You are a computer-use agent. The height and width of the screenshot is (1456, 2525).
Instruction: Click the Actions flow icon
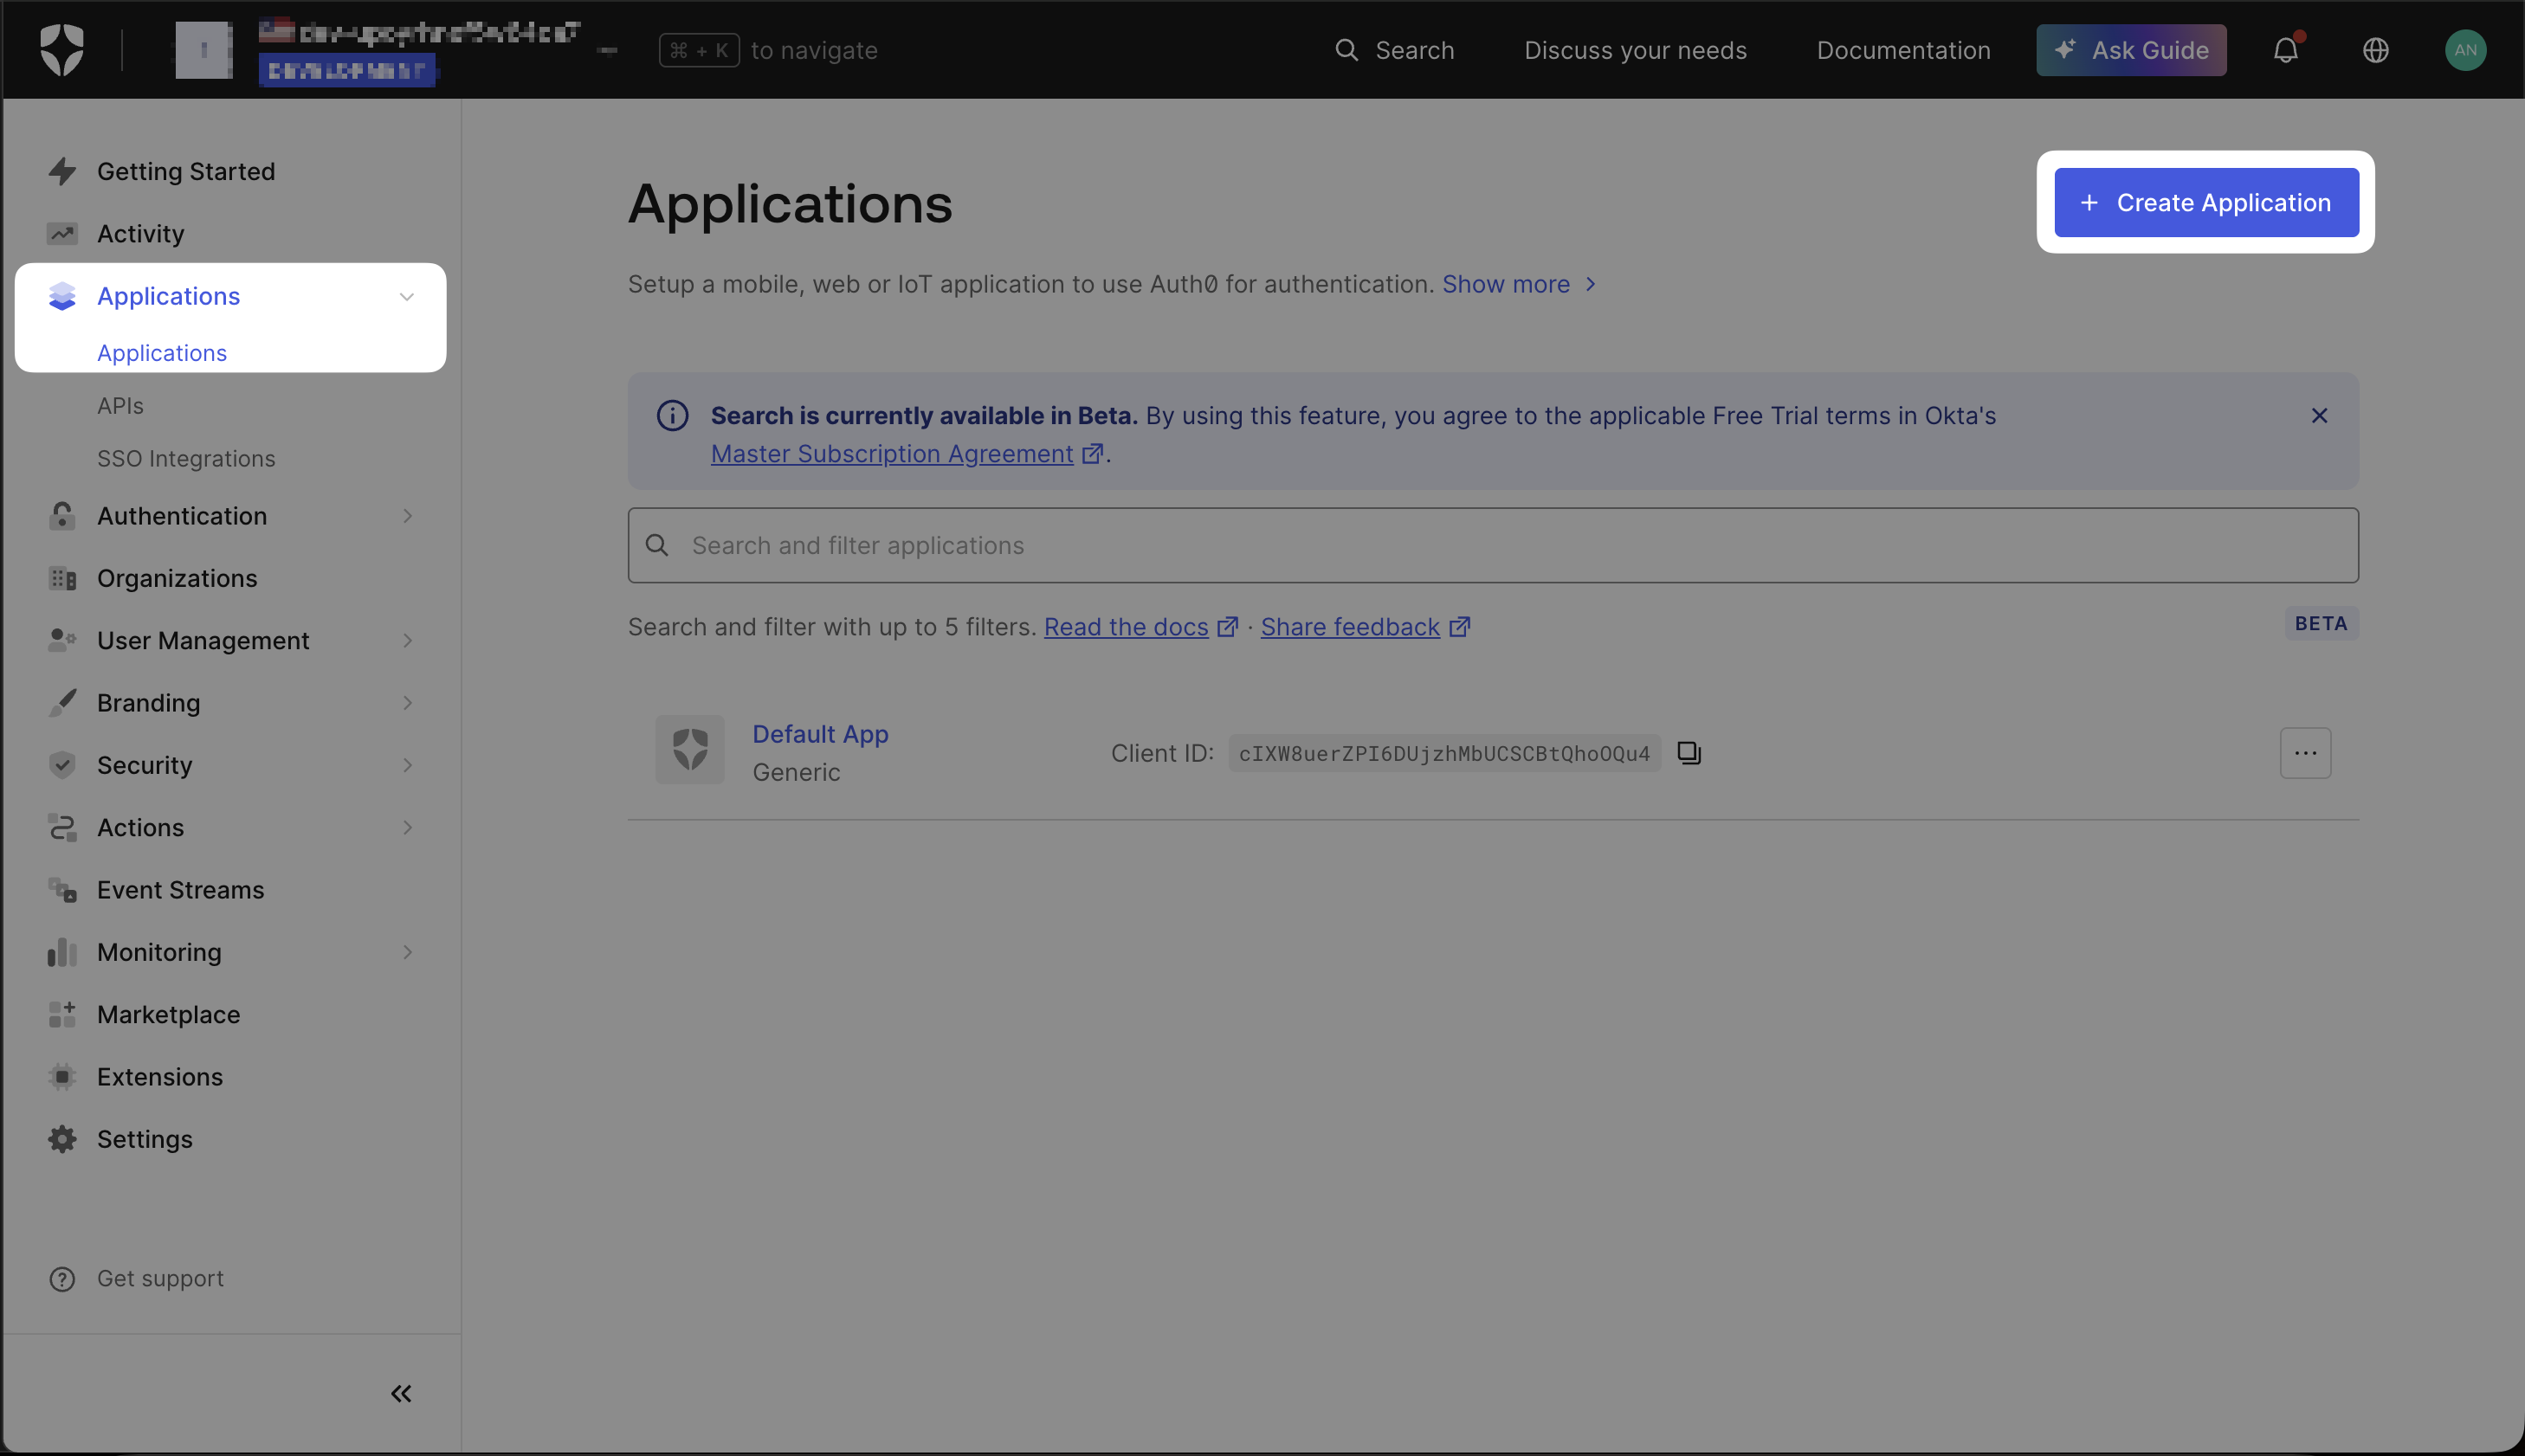coord(62,827)
